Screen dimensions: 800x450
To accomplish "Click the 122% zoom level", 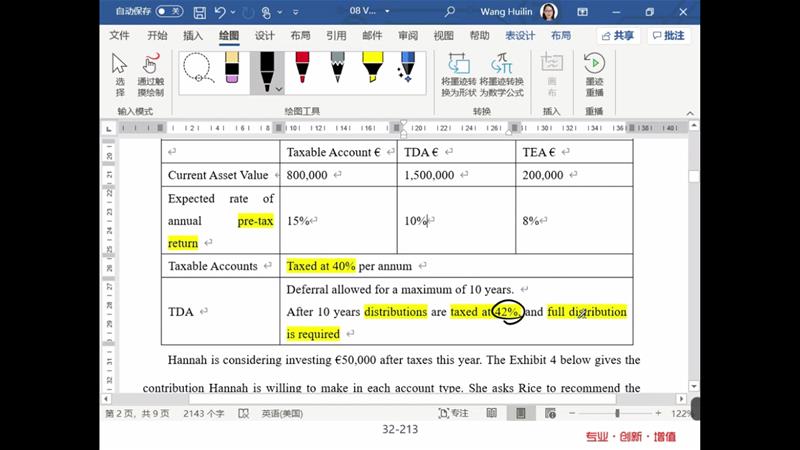I will (x=681, y=413).
